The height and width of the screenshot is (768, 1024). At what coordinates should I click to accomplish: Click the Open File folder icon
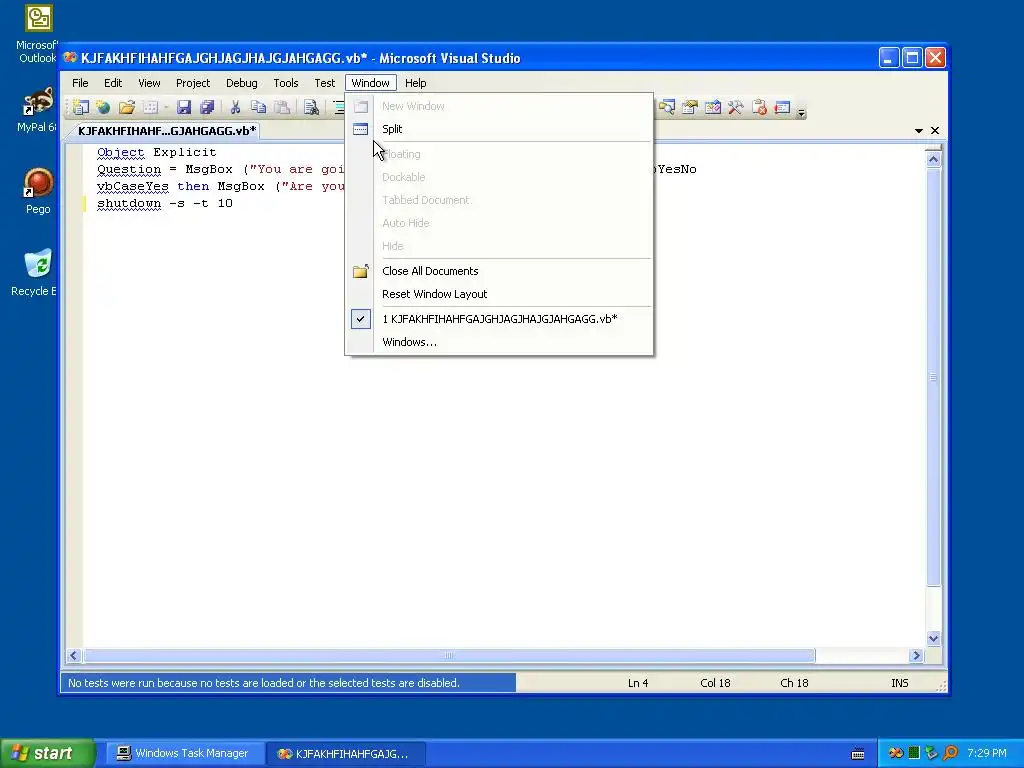(x=126, y=107)
